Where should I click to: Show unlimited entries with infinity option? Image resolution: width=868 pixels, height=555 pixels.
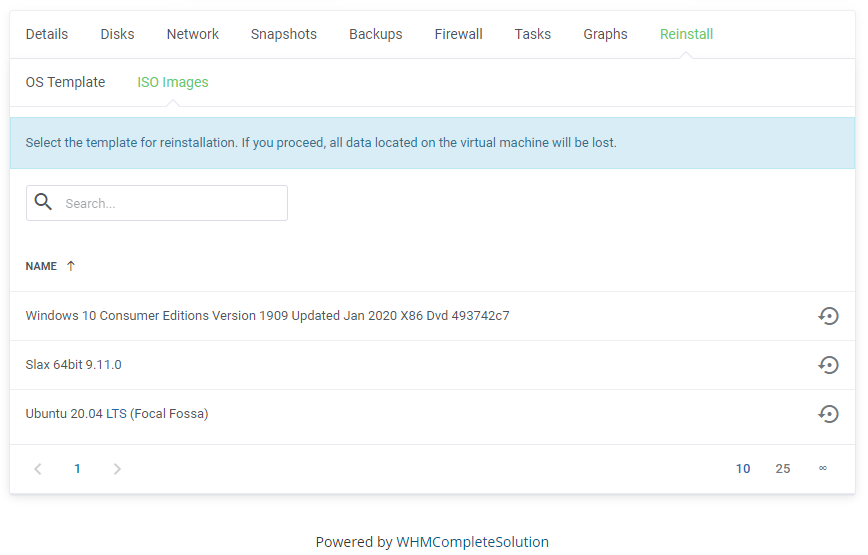point(823,469)
